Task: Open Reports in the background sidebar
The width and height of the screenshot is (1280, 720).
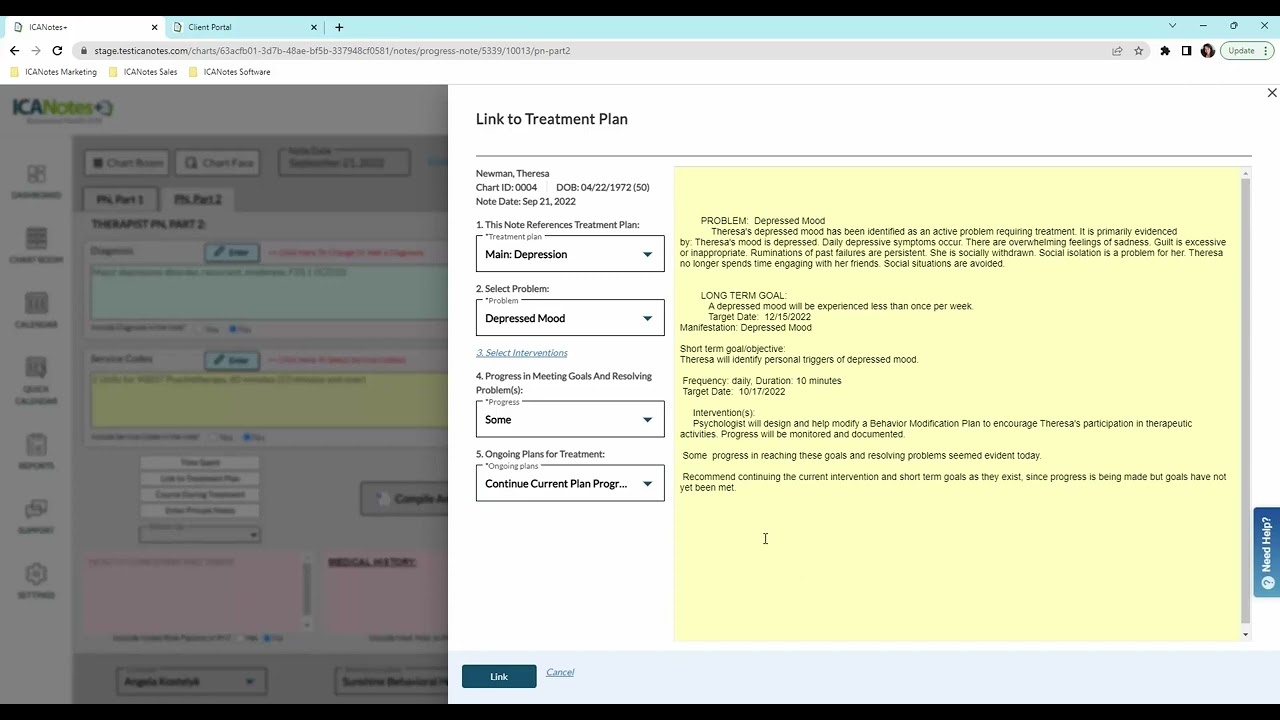Action: [36, 452]
